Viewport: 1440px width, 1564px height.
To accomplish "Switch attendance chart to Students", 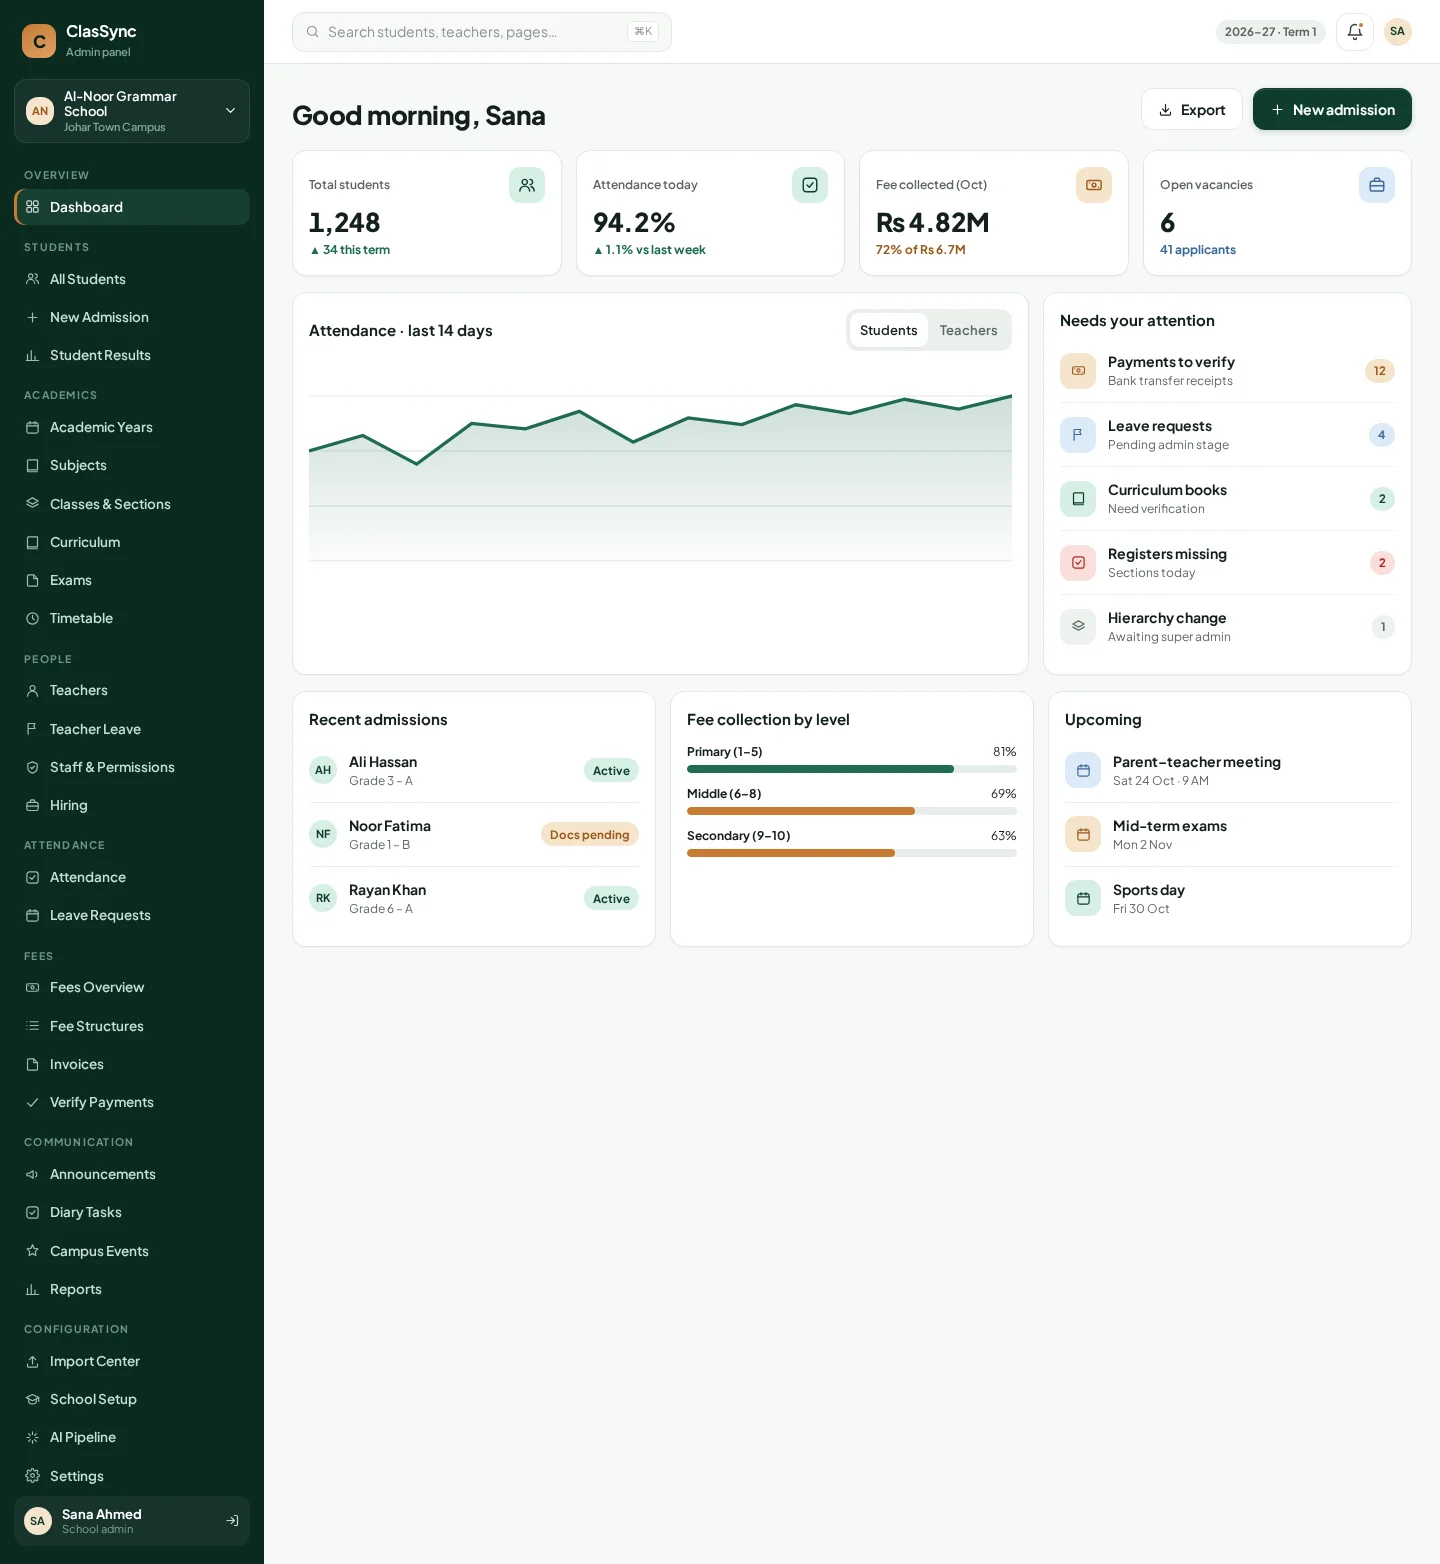I will click(888, 331).
